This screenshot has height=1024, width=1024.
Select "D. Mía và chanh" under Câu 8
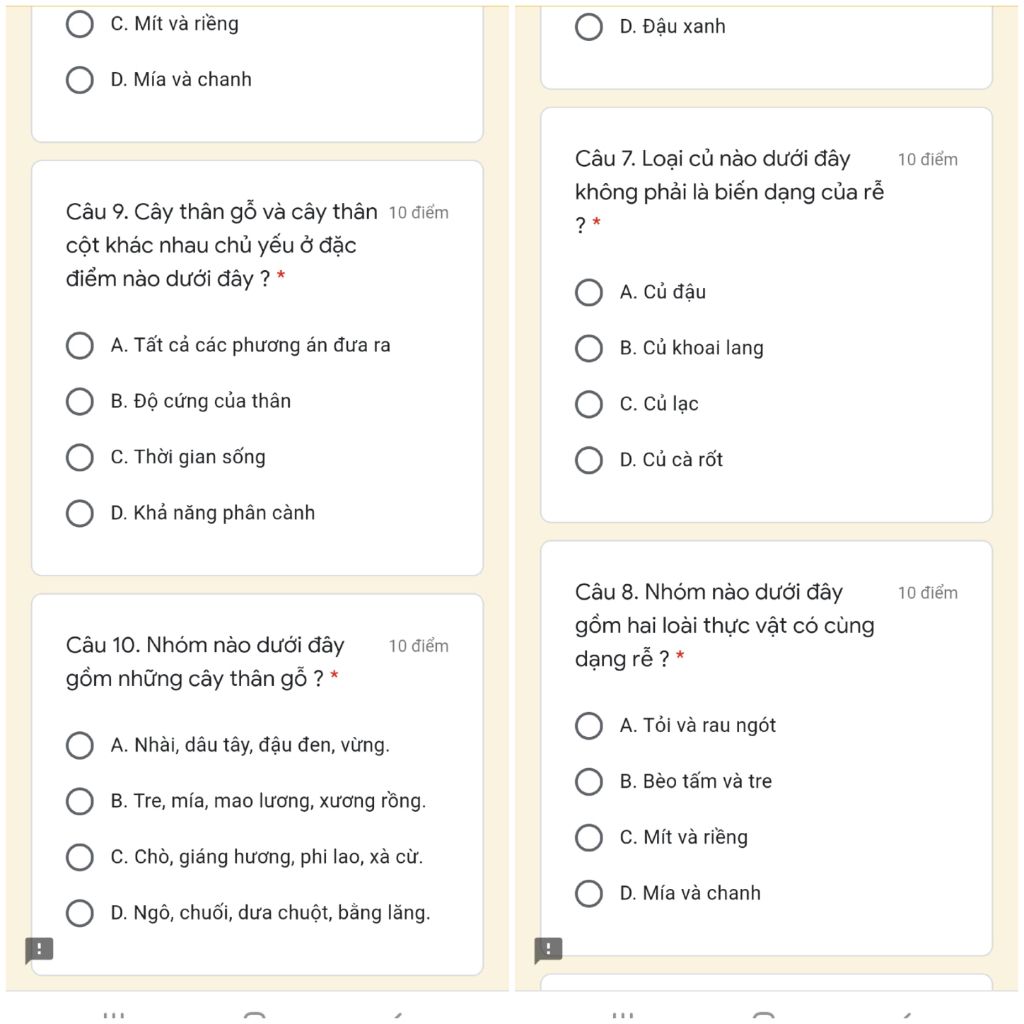pyautogui.click(x=590, y=894)
